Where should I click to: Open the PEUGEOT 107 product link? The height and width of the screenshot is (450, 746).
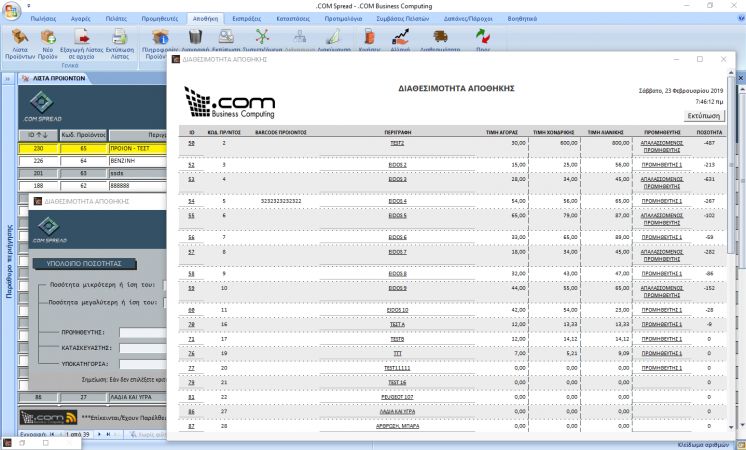click(x=397, y=397)
